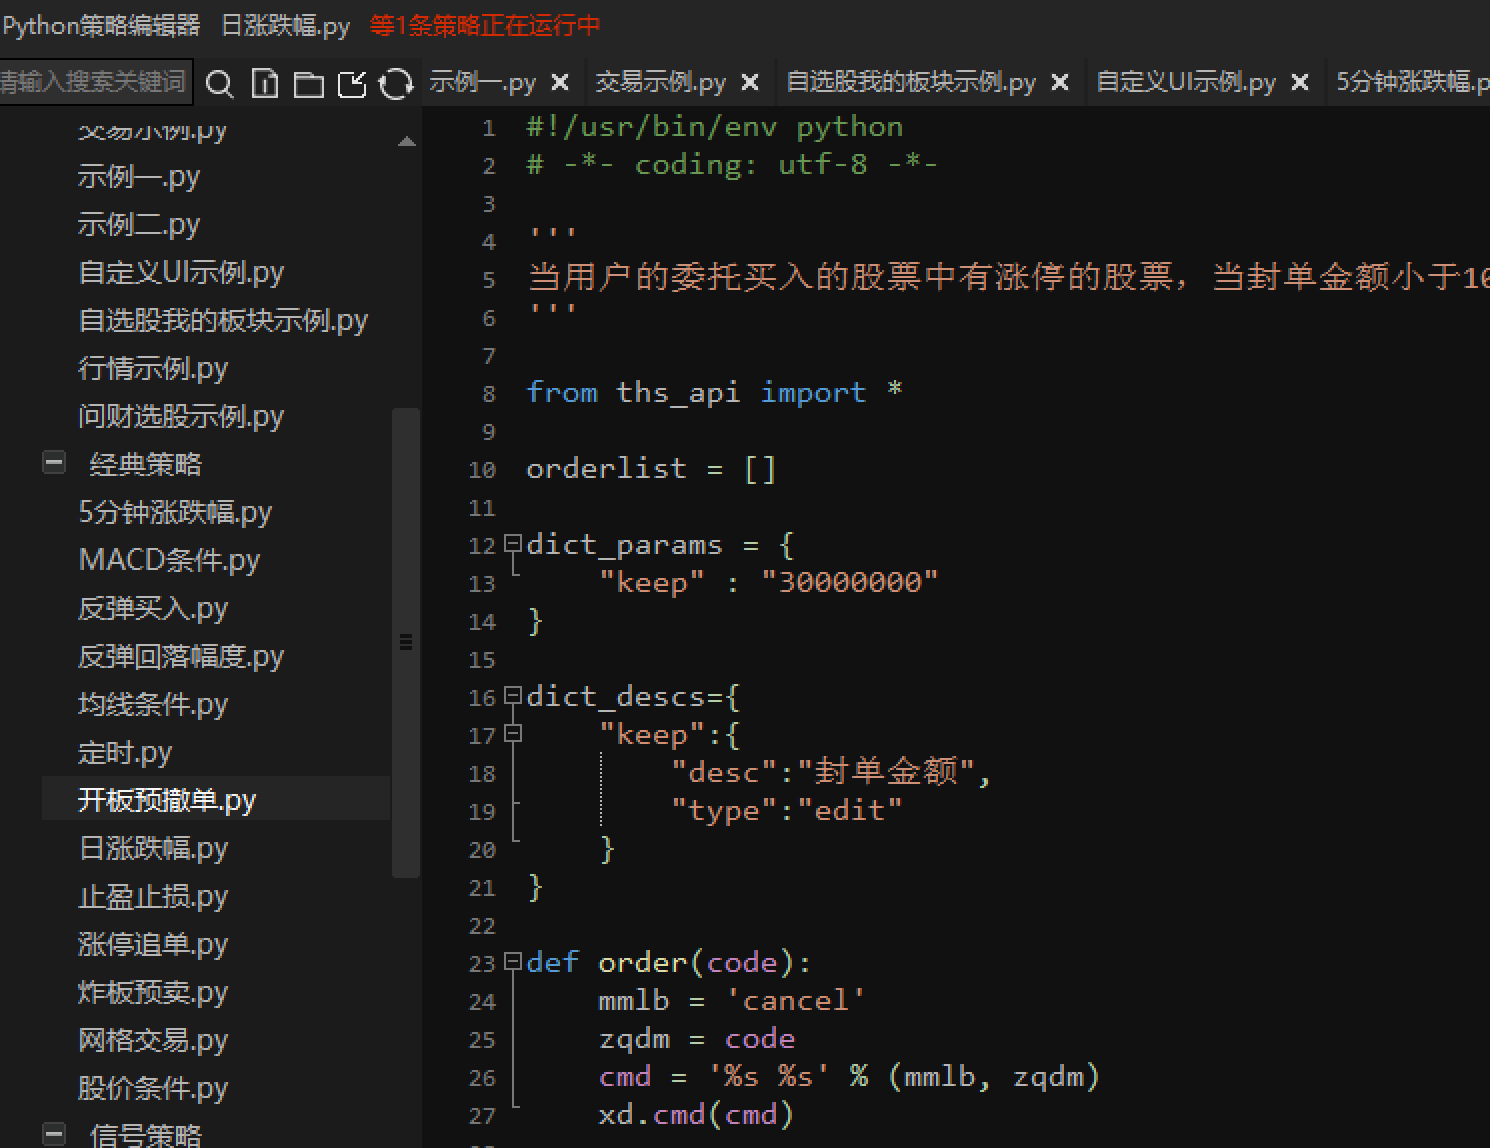Click the running-strategy status text 等1条策略正在运行中

(x=485, y=25)
